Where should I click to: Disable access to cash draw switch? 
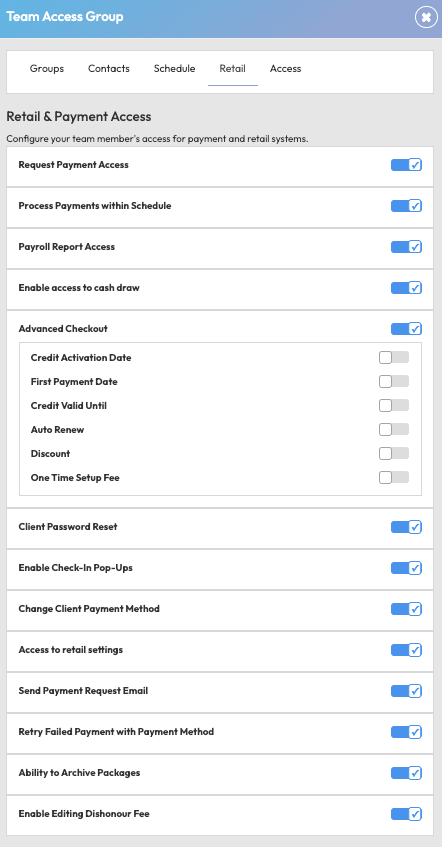click(406, 288)
